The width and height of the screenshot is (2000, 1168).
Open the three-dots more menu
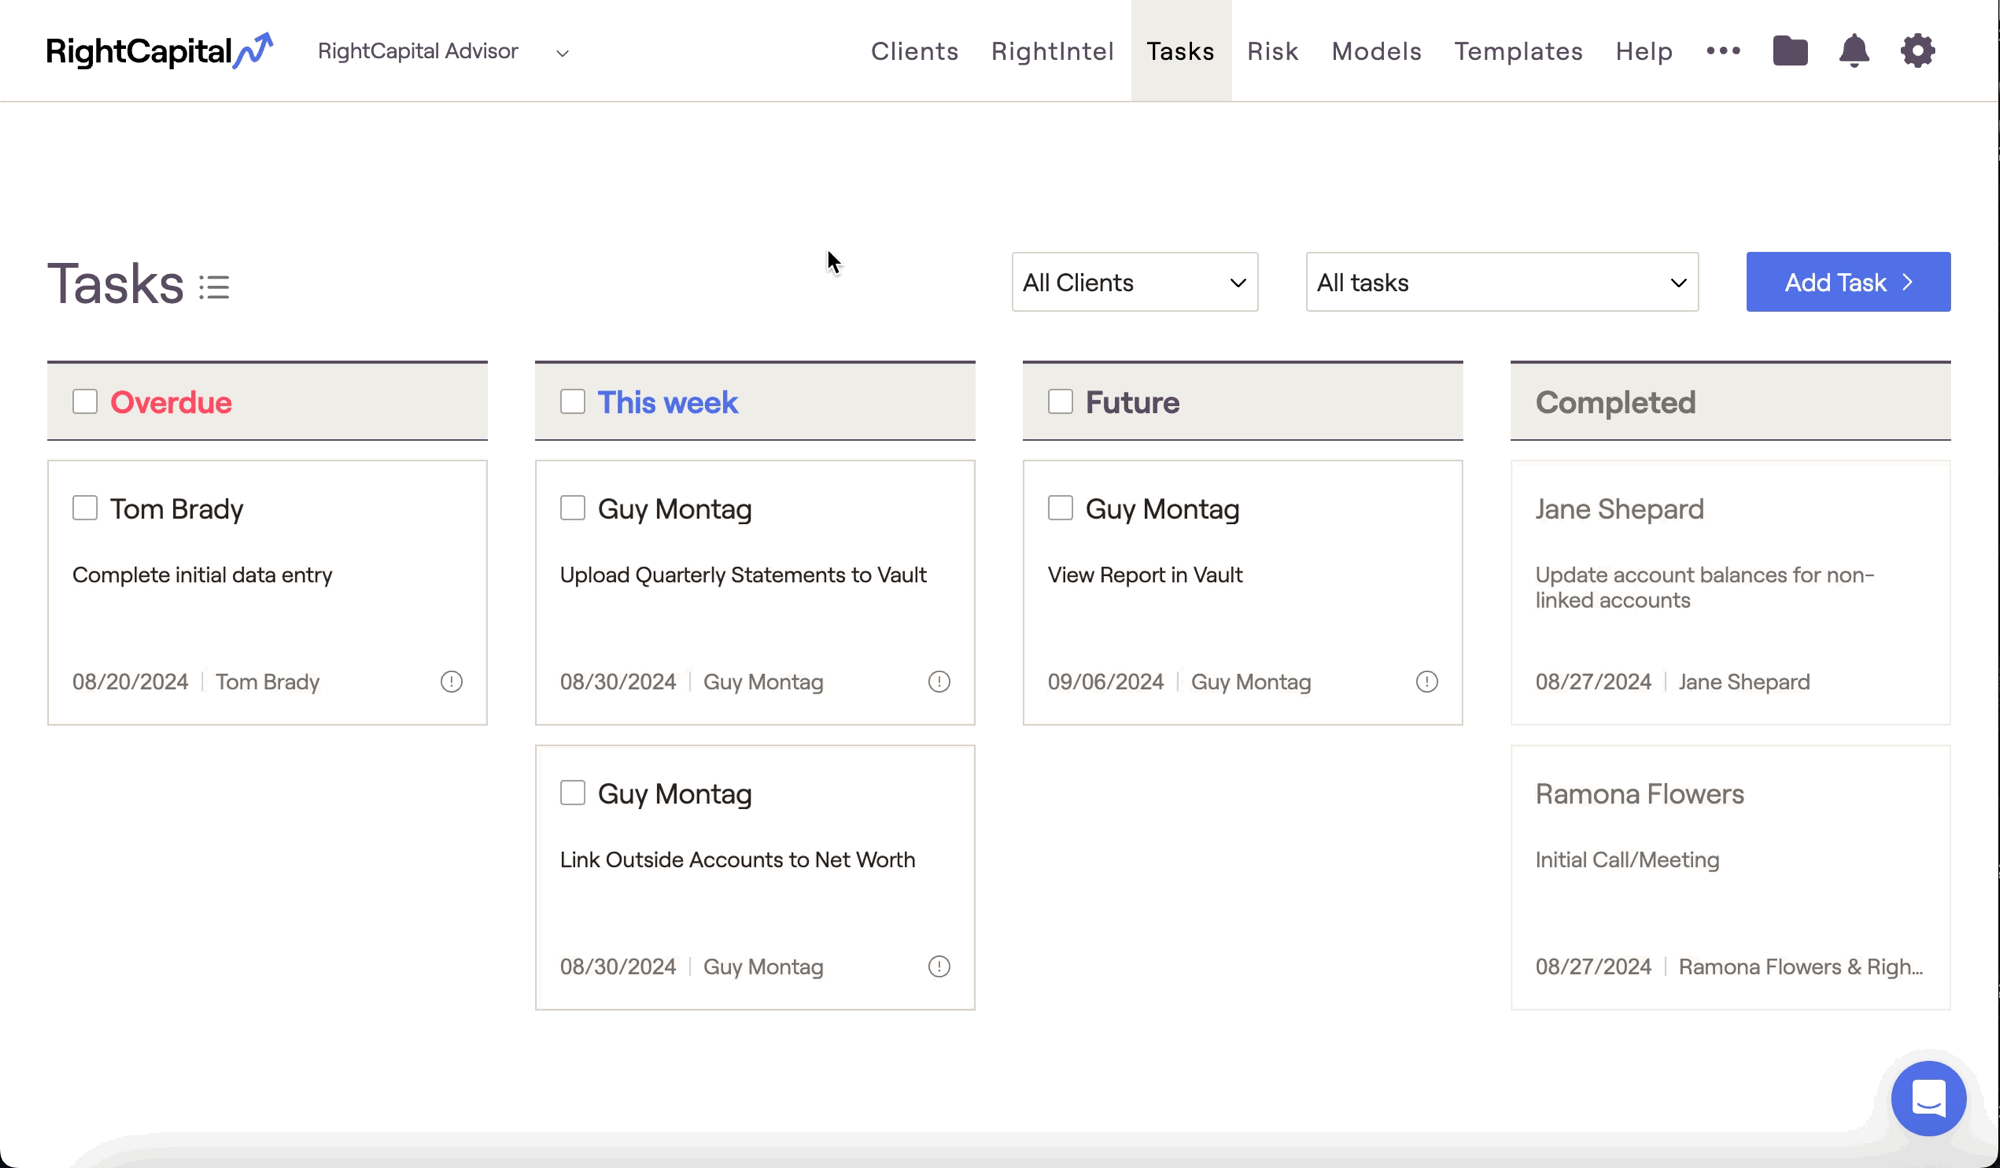1723,51
